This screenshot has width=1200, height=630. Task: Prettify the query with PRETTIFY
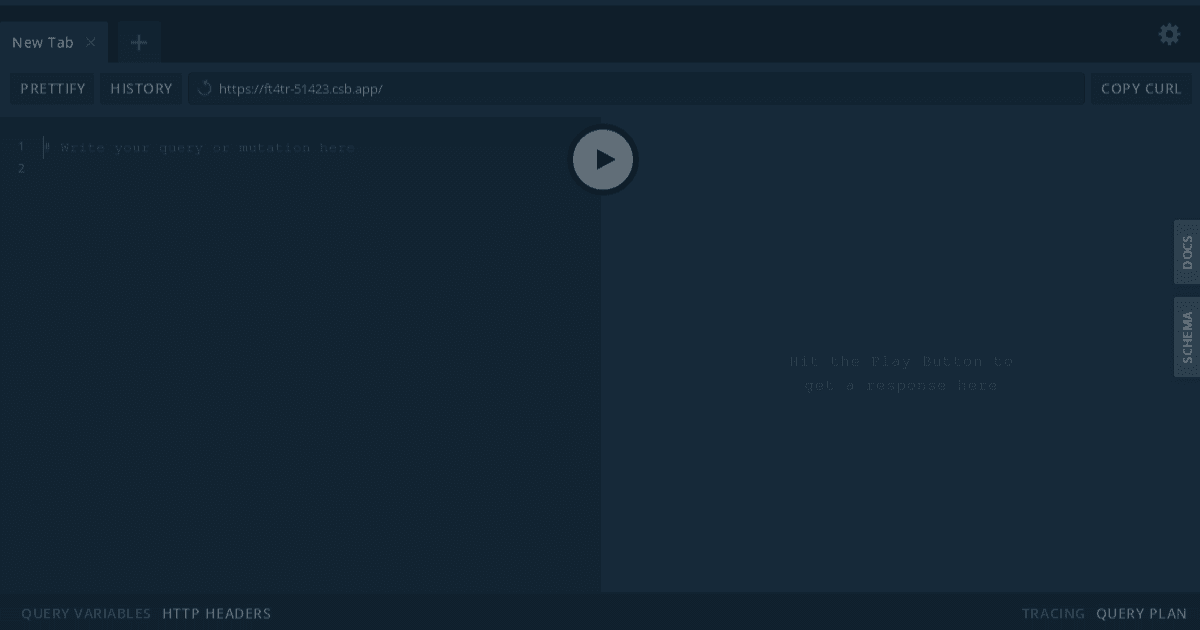click(x=51, y=88)
